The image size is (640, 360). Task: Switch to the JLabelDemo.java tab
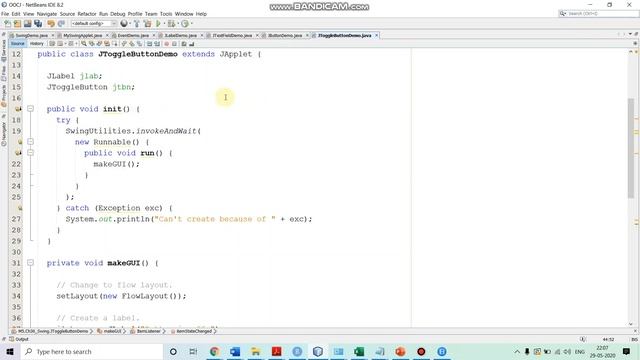(180, 36)
